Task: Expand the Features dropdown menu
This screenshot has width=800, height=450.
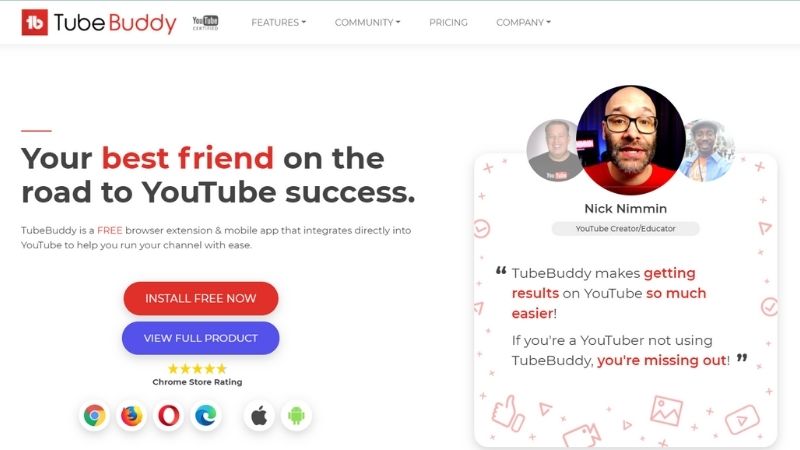Action: click(279, 22)
